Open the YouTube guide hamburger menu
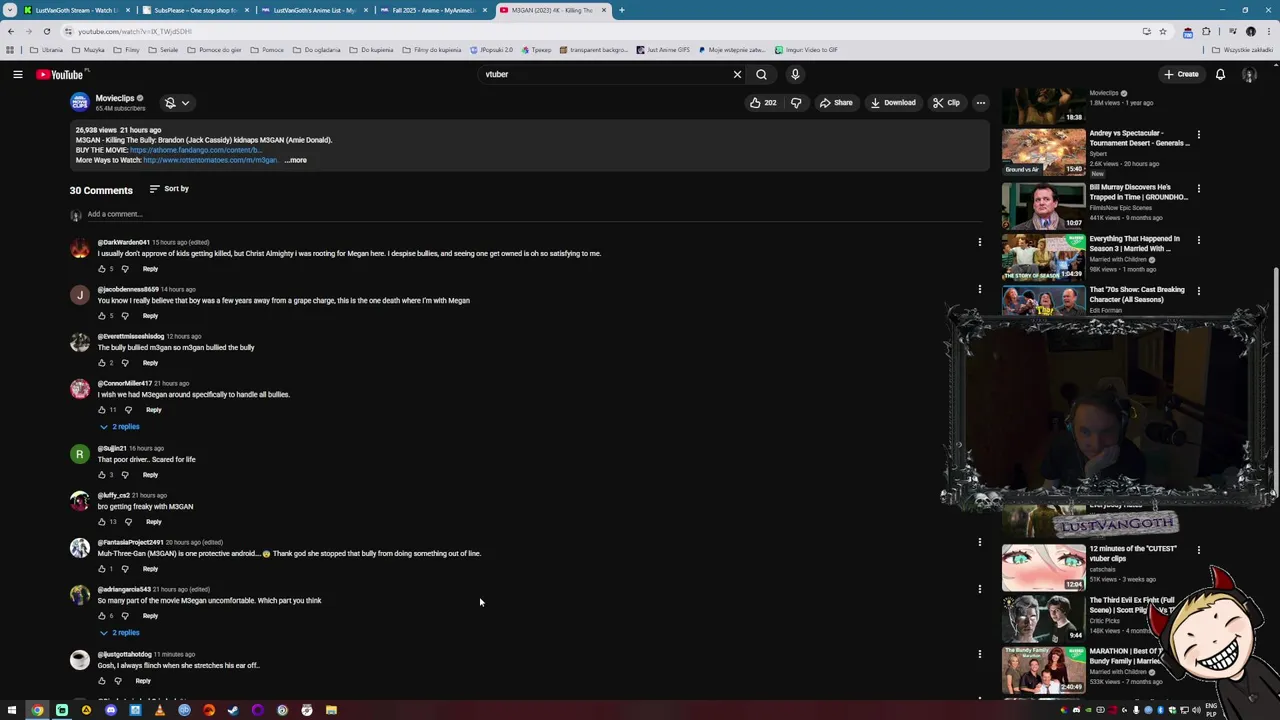This screenshot has height=720, width=1280. (x=17, y=74)
